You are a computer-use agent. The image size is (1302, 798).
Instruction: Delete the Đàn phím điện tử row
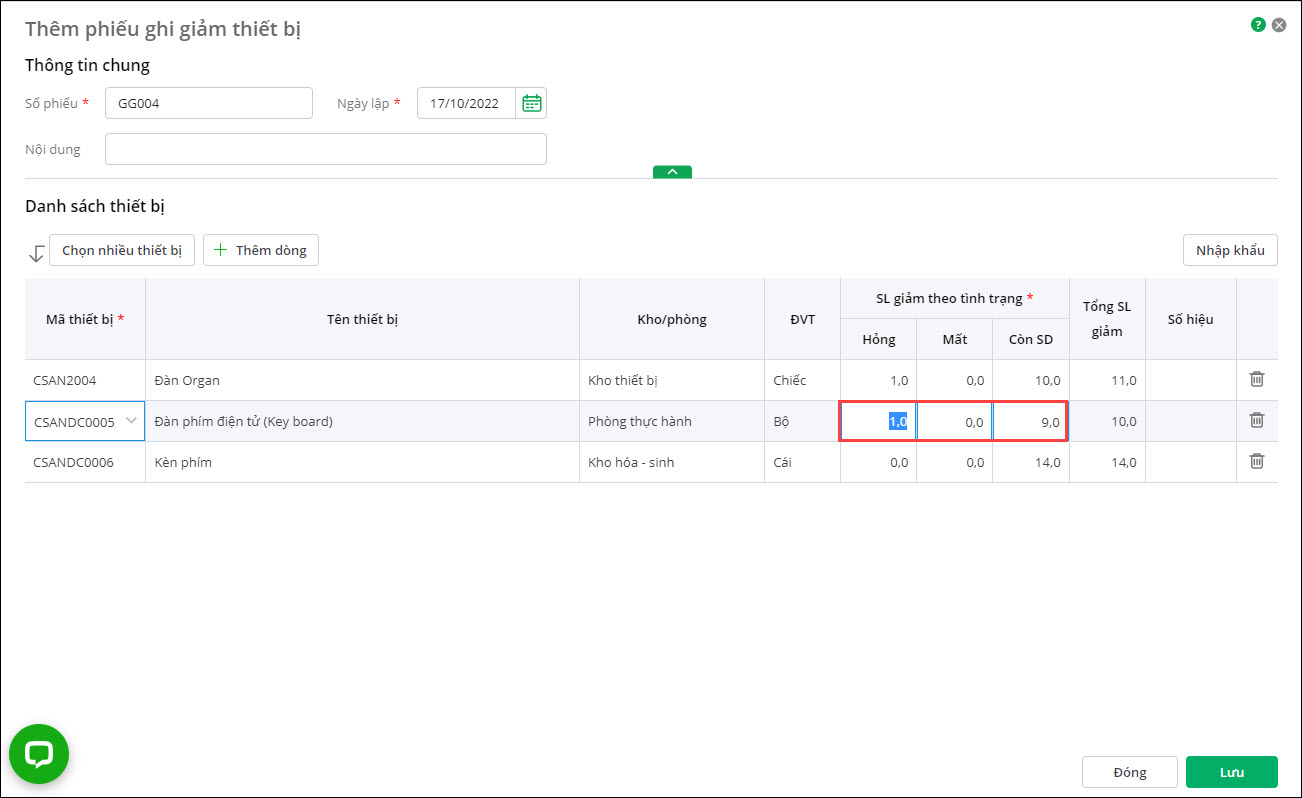pyautogui.click(x=1257, y=420)
